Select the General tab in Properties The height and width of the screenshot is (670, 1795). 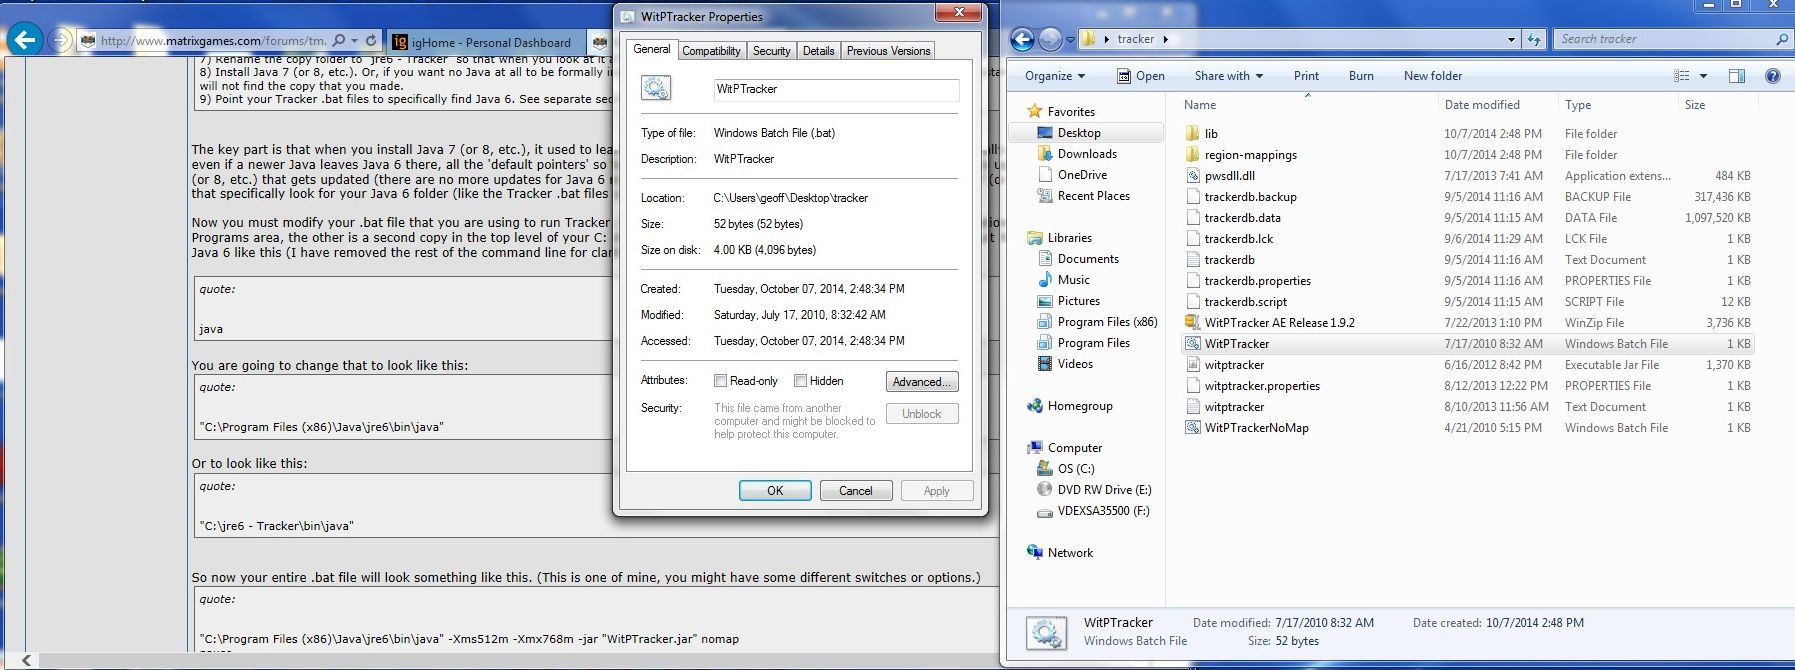(652, 49)
